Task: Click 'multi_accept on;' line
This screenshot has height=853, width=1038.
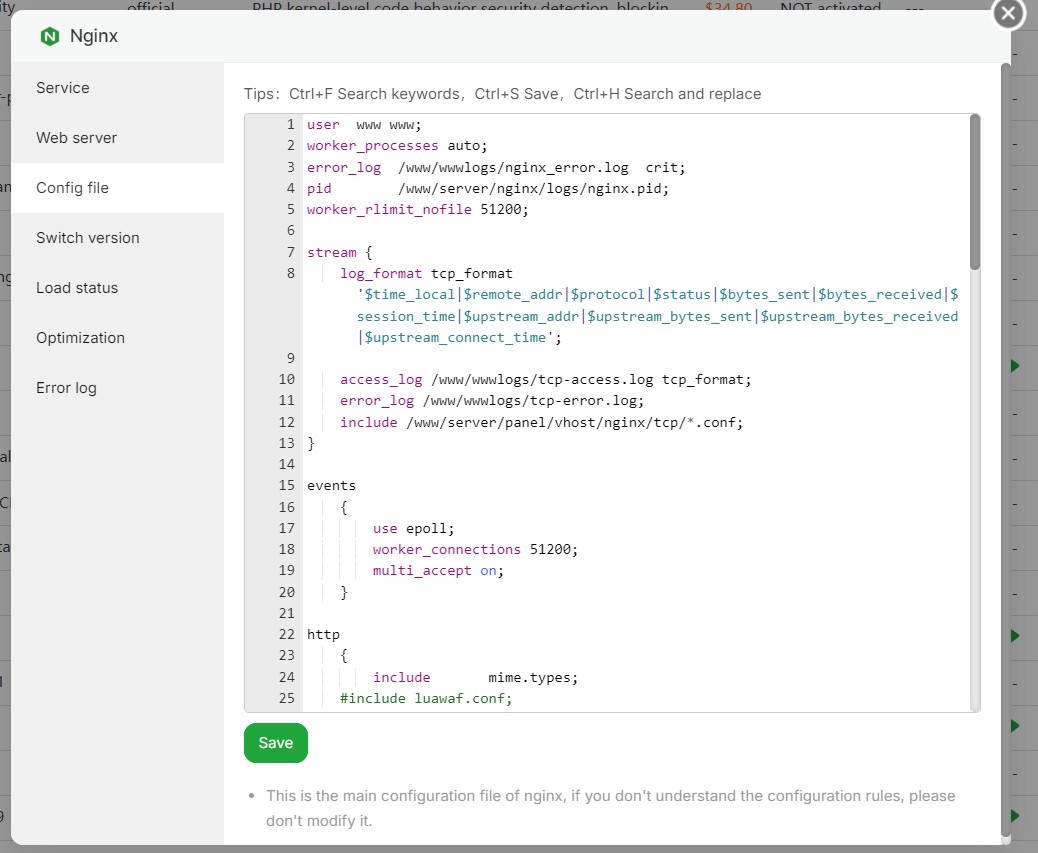Action: (x=438, y=570)
